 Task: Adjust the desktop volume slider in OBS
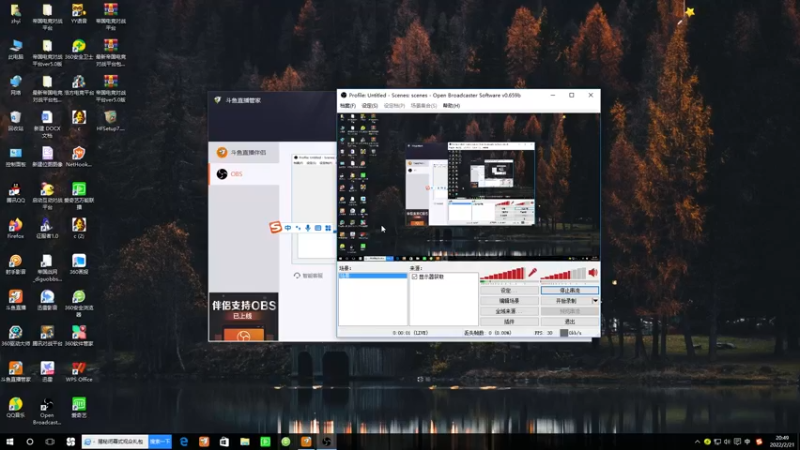[563, 273]
